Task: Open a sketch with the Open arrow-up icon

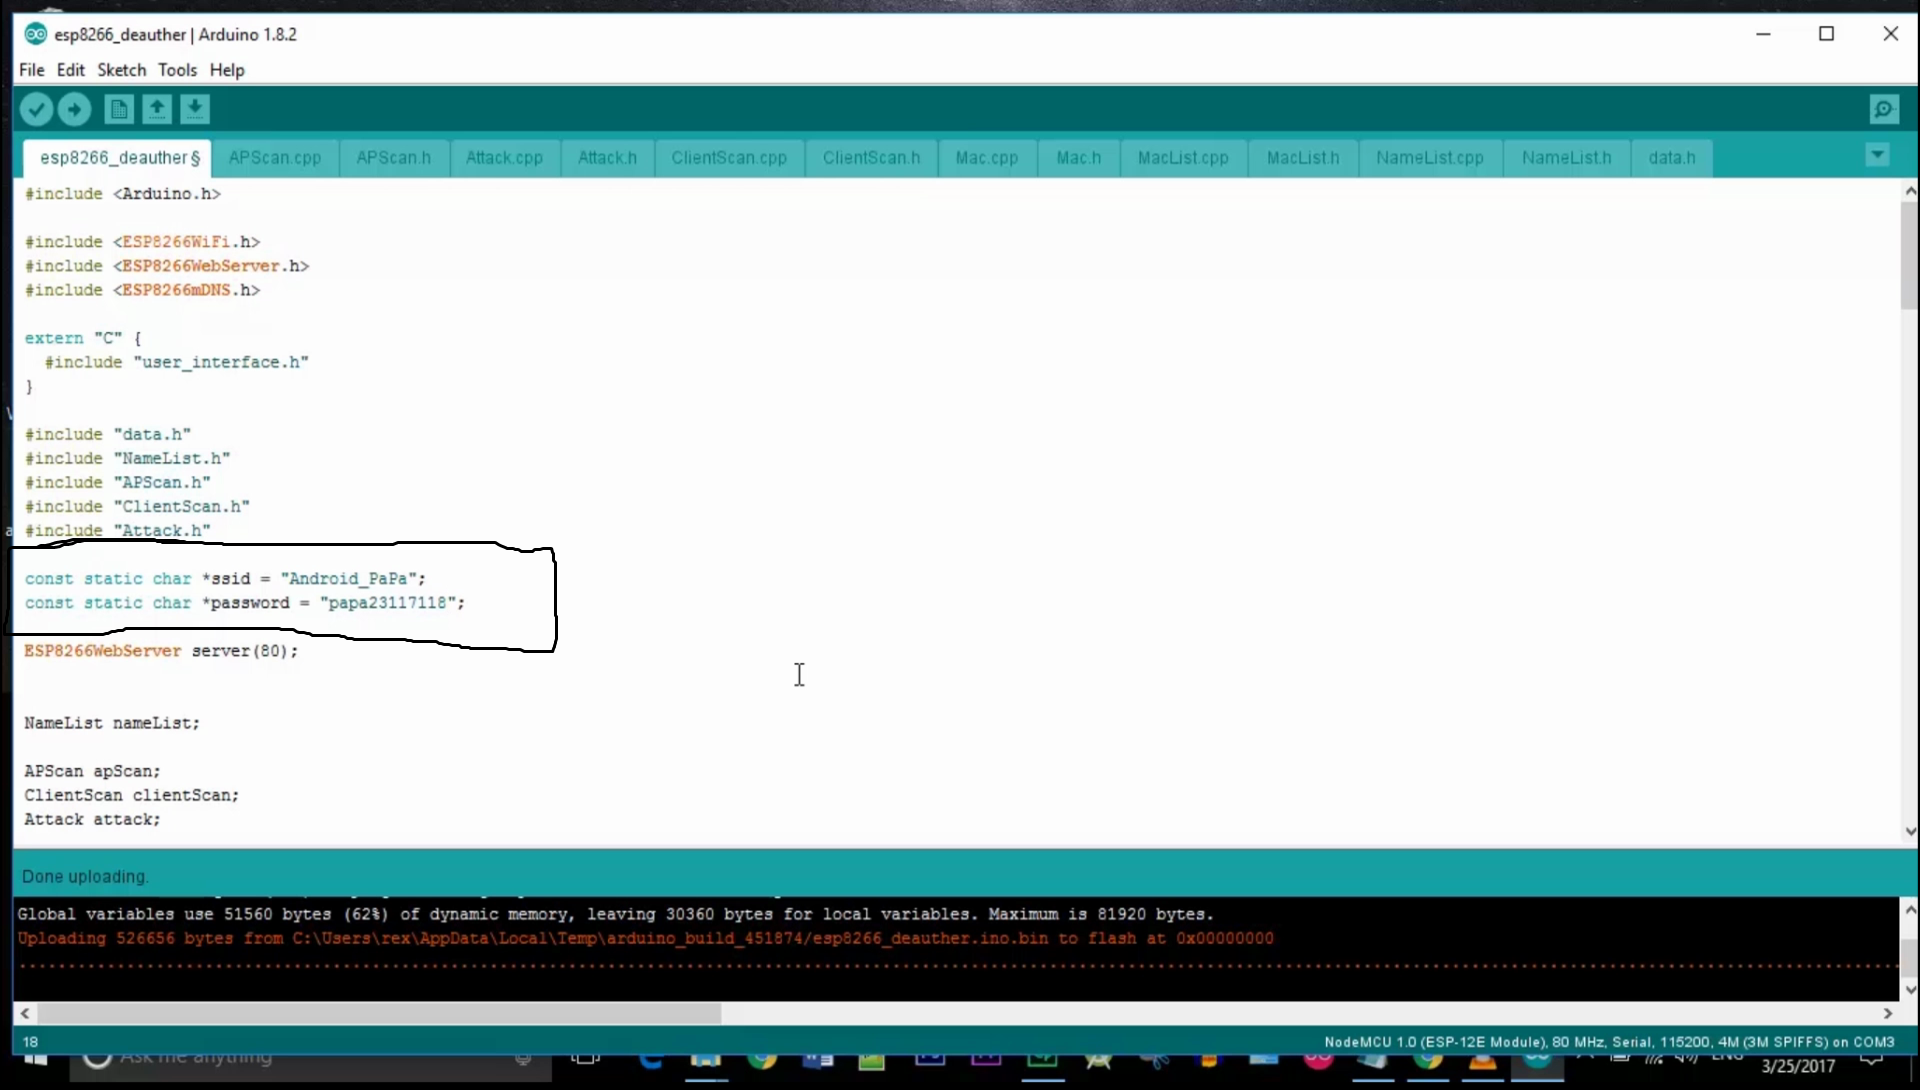Action: tap(157, 109)
